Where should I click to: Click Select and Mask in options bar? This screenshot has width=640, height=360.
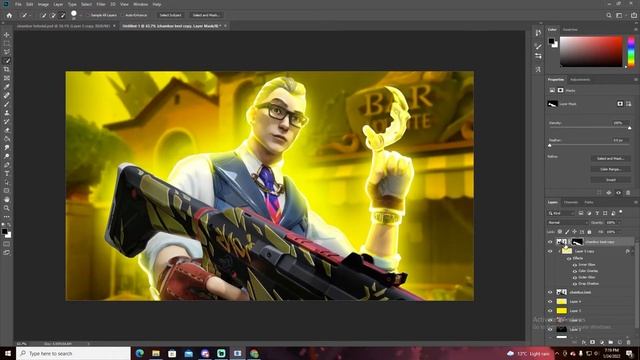[x=206, y=15]
